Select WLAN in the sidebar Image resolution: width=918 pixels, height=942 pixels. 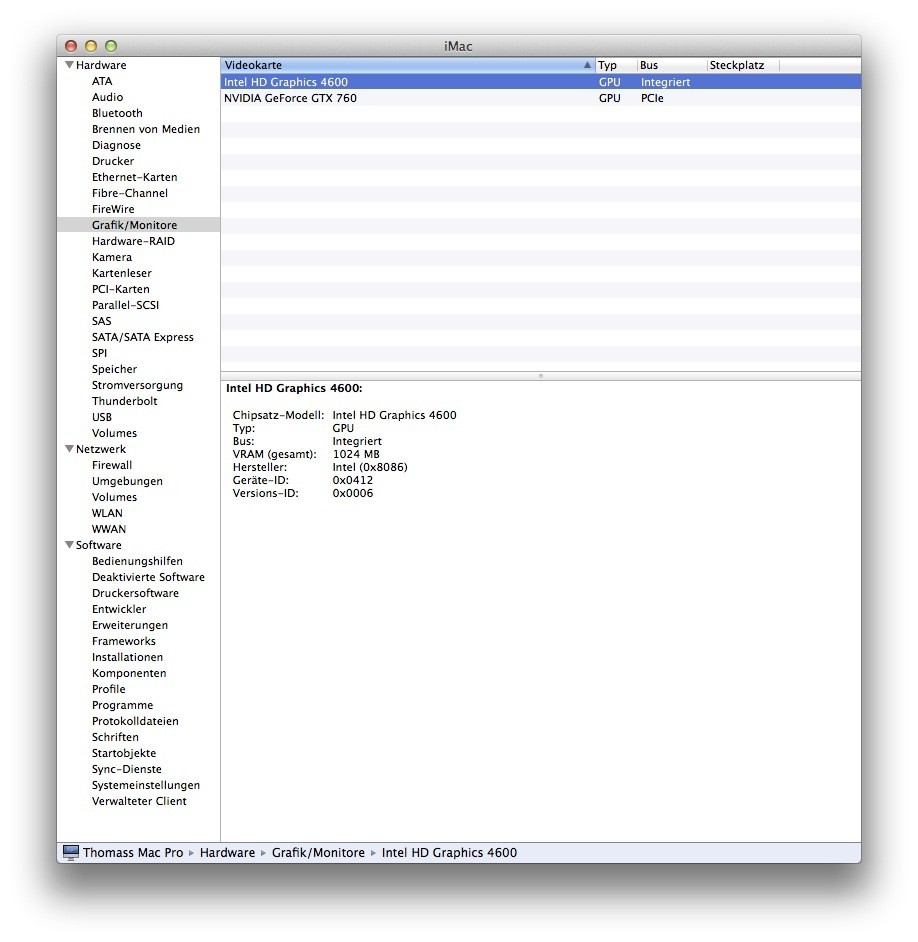pyautogui.click(x=107, y=513)
